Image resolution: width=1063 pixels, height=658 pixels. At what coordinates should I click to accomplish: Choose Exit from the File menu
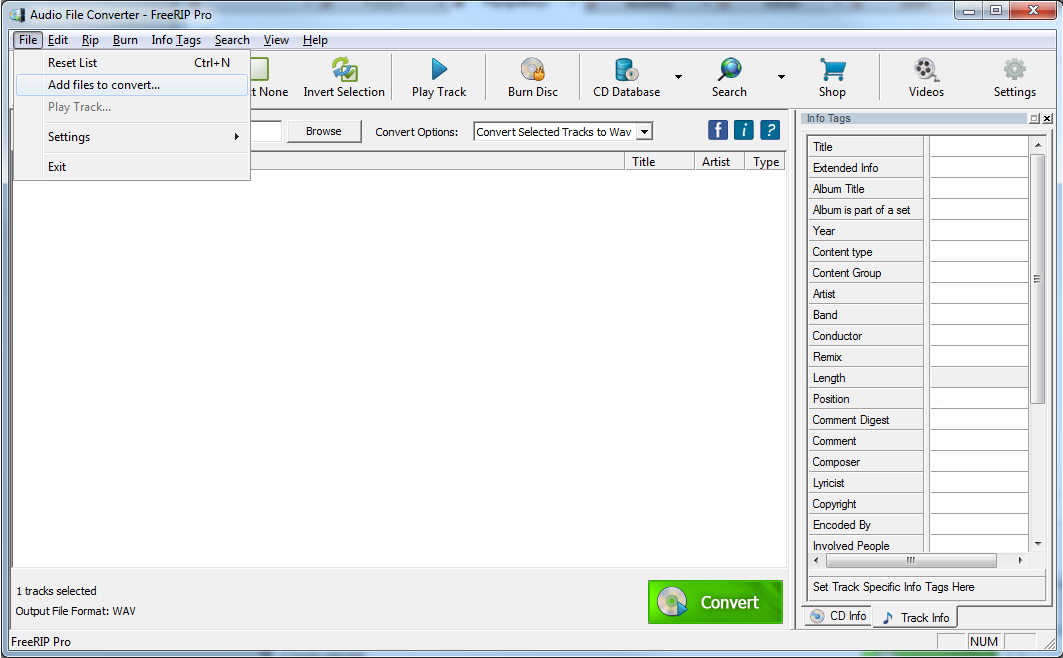point(132,167)
